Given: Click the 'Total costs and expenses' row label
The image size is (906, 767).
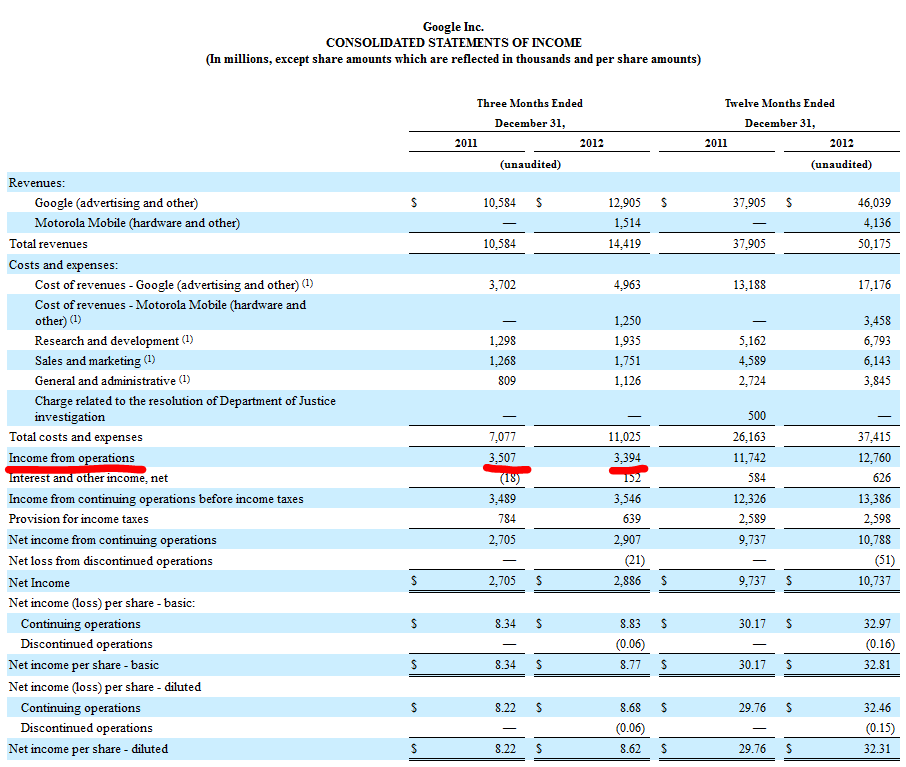Looking at the screenshot, I should [x=76, y=438].
